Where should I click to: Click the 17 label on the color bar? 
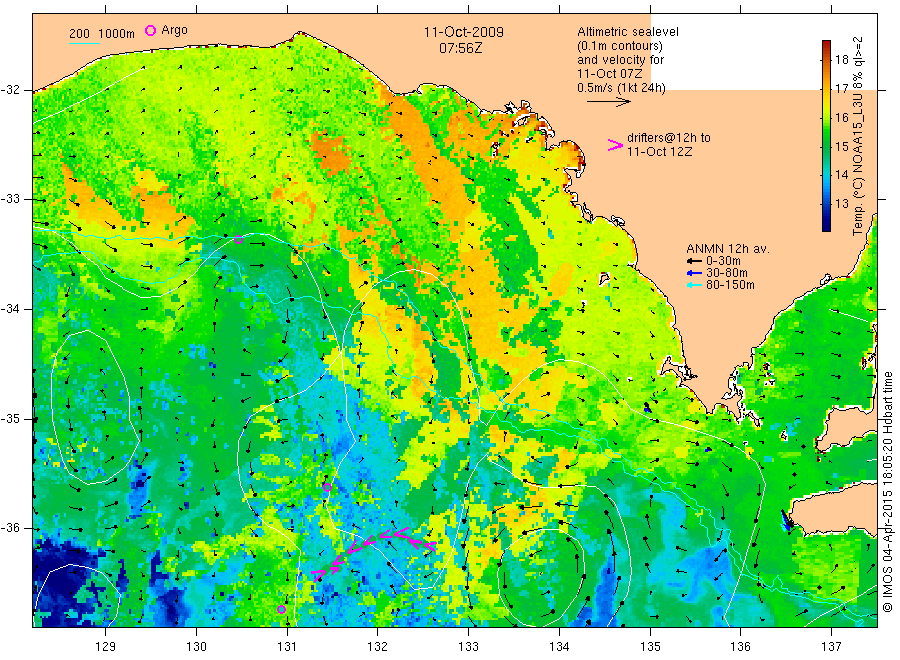(x=841, y=88)
